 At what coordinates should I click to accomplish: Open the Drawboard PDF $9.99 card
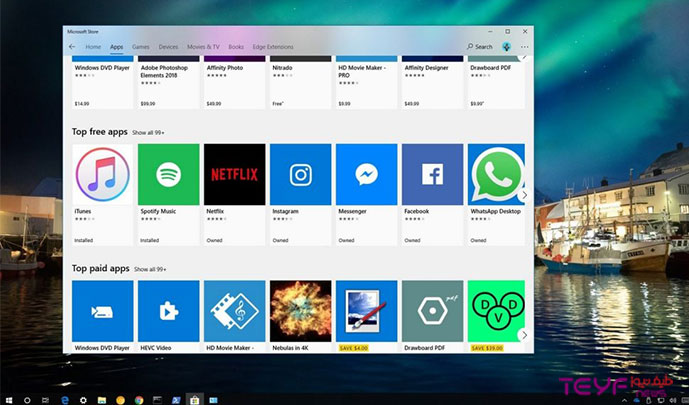point(496,82)
